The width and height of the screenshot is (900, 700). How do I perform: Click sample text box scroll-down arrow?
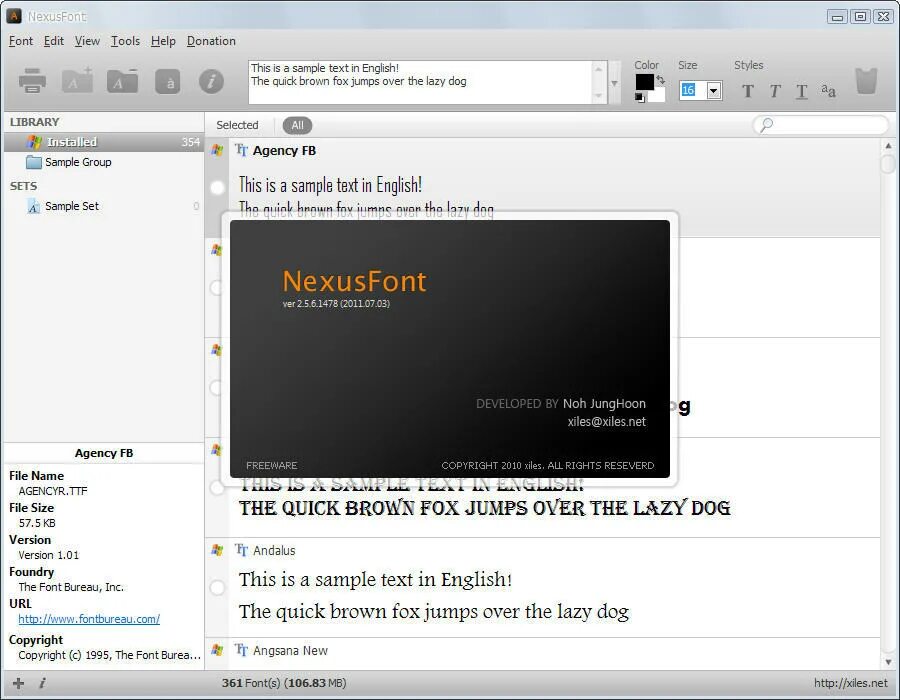[x=599, y=96]
